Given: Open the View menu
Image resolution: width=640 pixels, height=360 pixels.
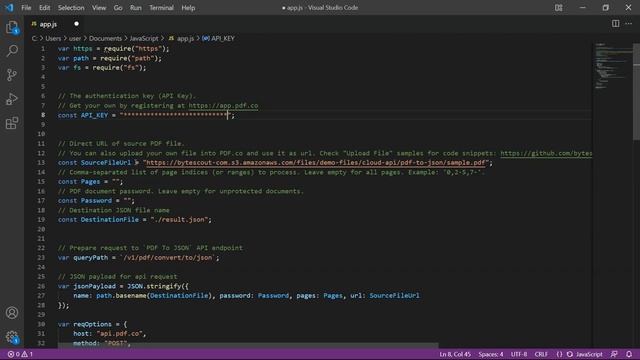Looking at the screenshot, I should [99, 8].
